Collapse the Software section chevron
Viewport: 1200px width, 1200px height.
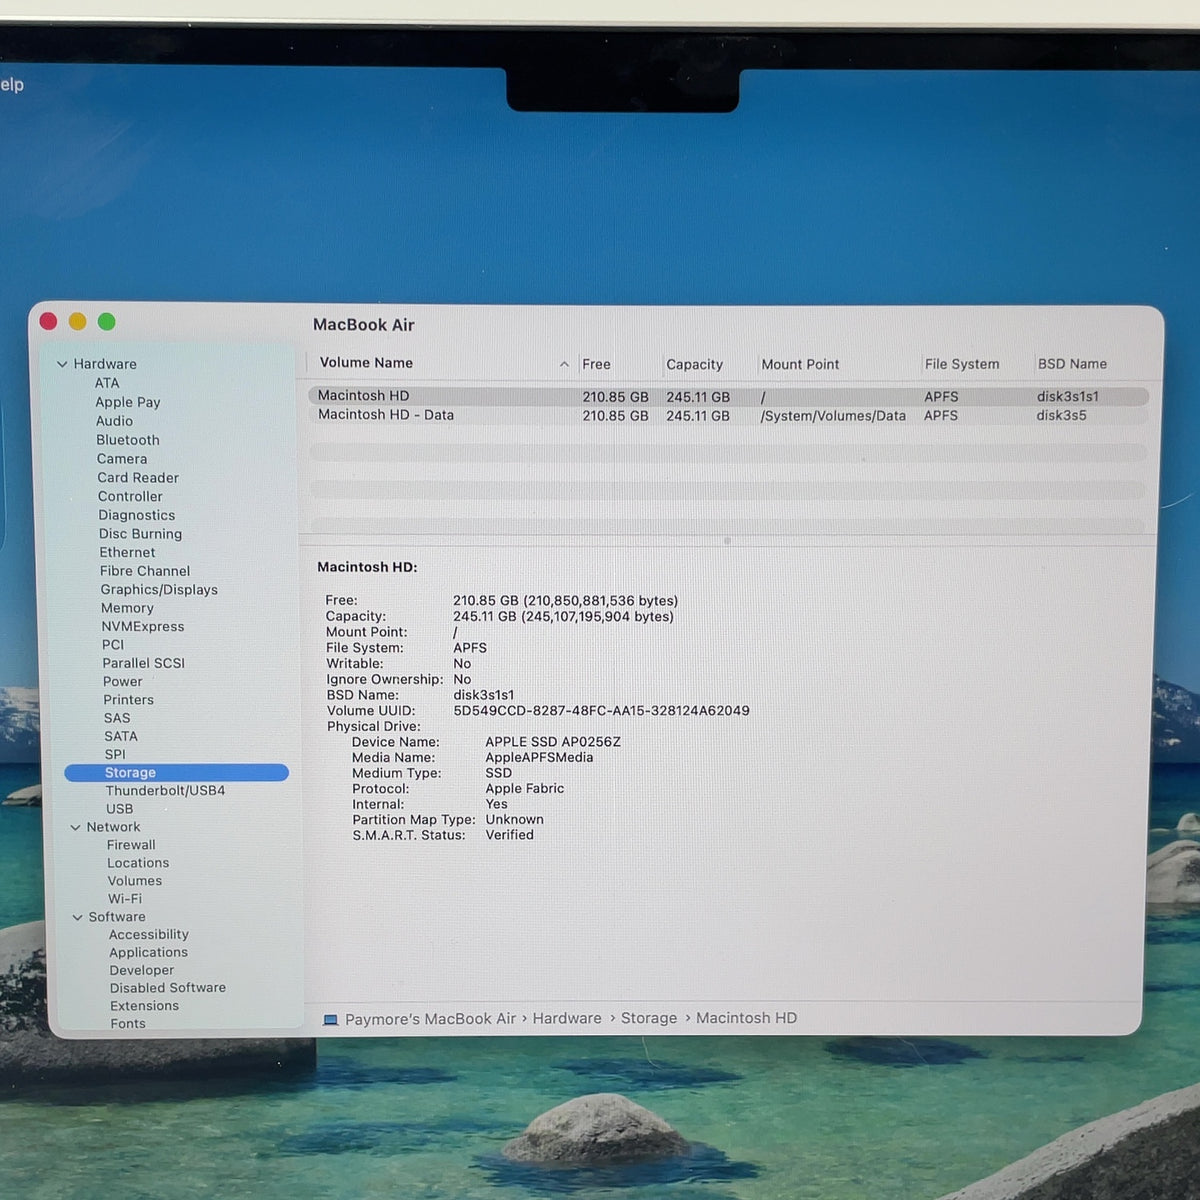(x=77, y=917)
